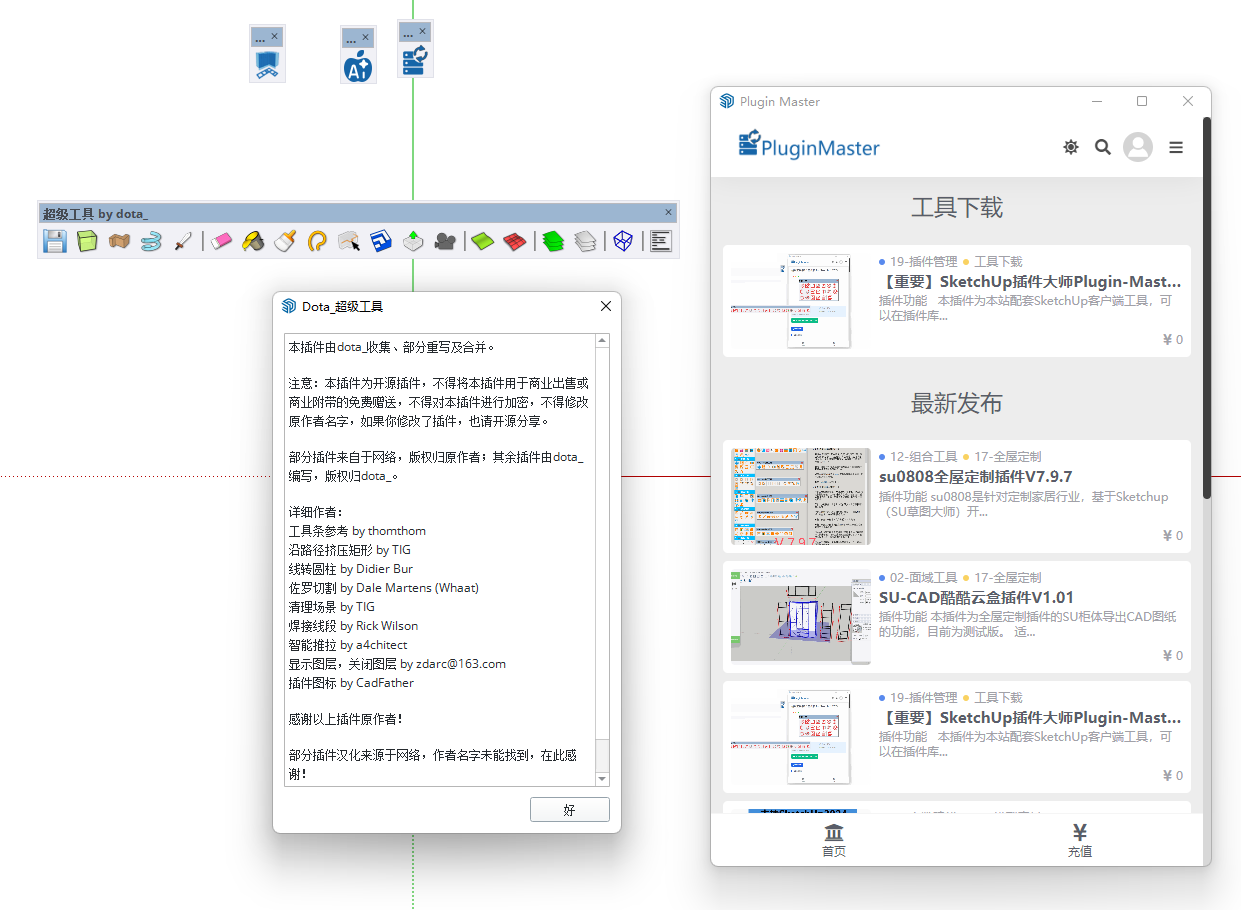Toggle brightness theme icon in Plugin Master

click(1071, 147)
